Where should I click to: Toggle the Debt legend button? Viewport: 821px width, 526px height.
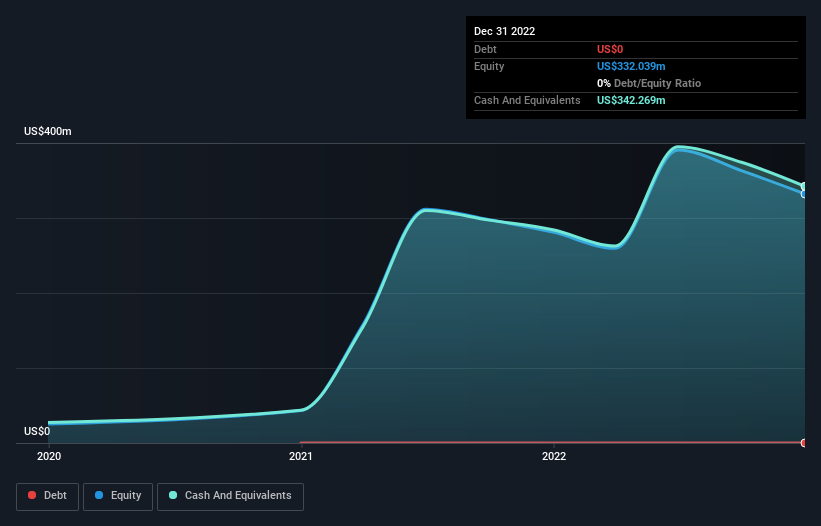47,496
